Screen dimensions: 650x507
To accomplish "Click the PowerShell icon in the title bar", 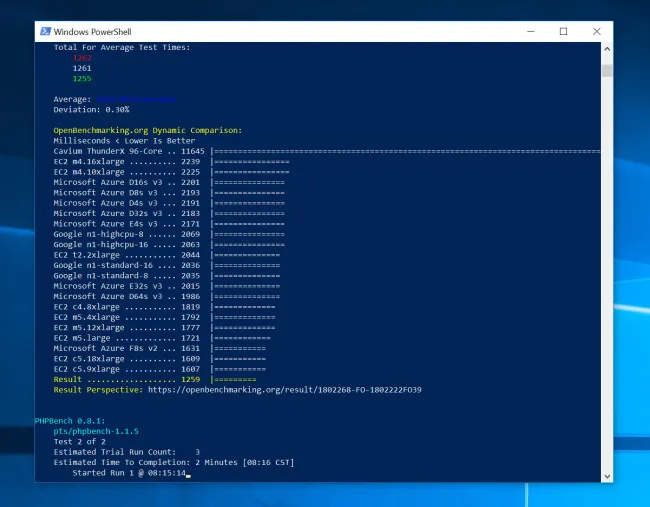I will coord(45,32).
